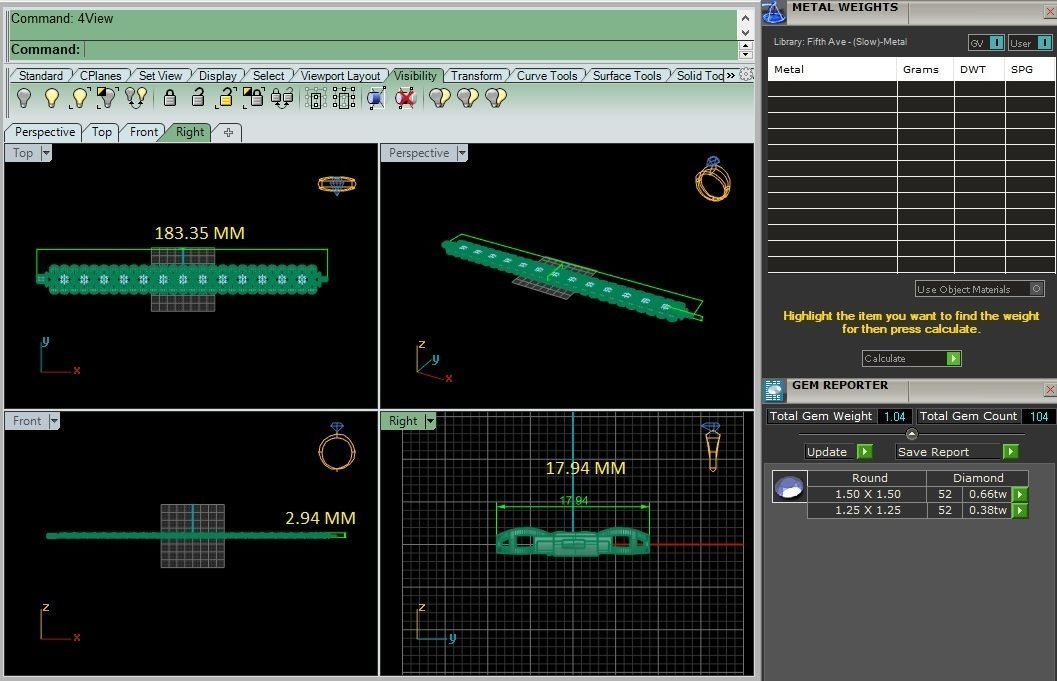
Task: Click the Grams column header
Action: pos(921,69)
